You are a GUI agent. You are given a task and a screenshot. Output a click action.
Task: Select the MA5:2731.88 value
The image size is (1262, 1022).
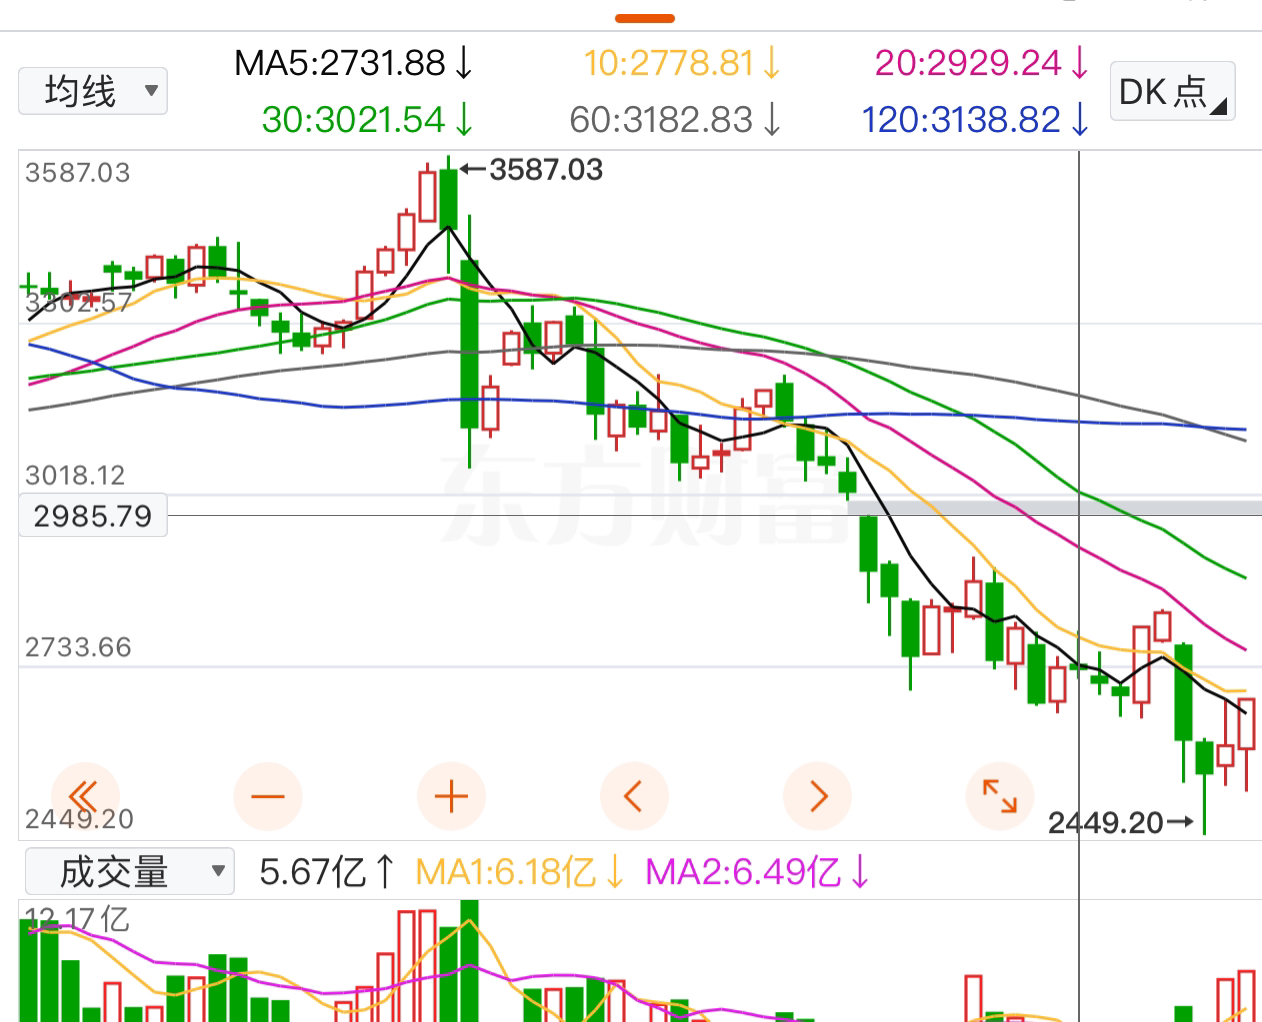353,63
